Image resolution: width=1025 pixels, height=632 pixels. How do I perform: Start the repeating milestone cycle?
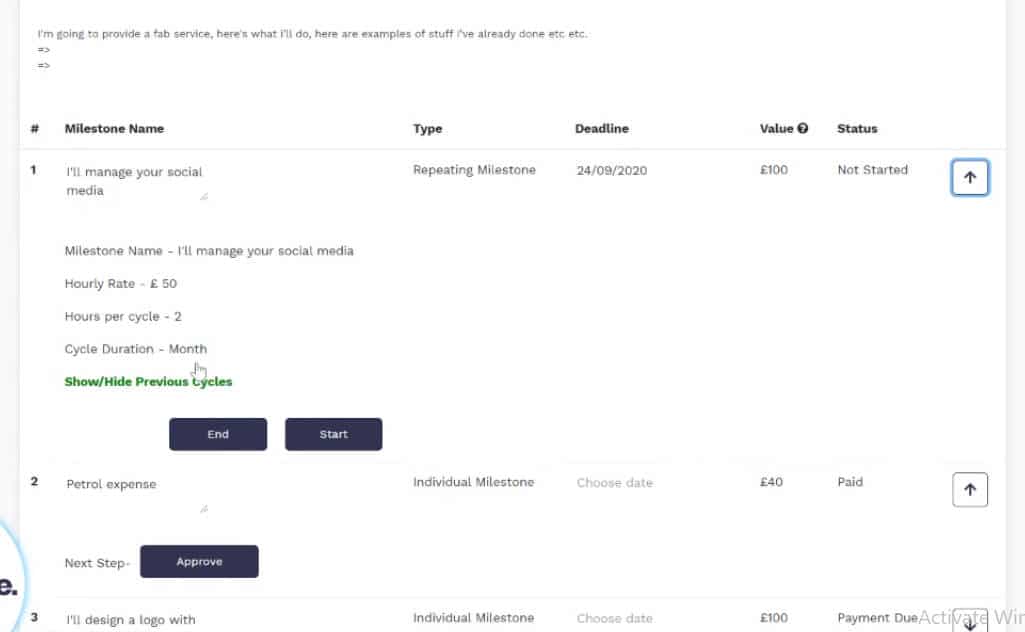(333, 434)
